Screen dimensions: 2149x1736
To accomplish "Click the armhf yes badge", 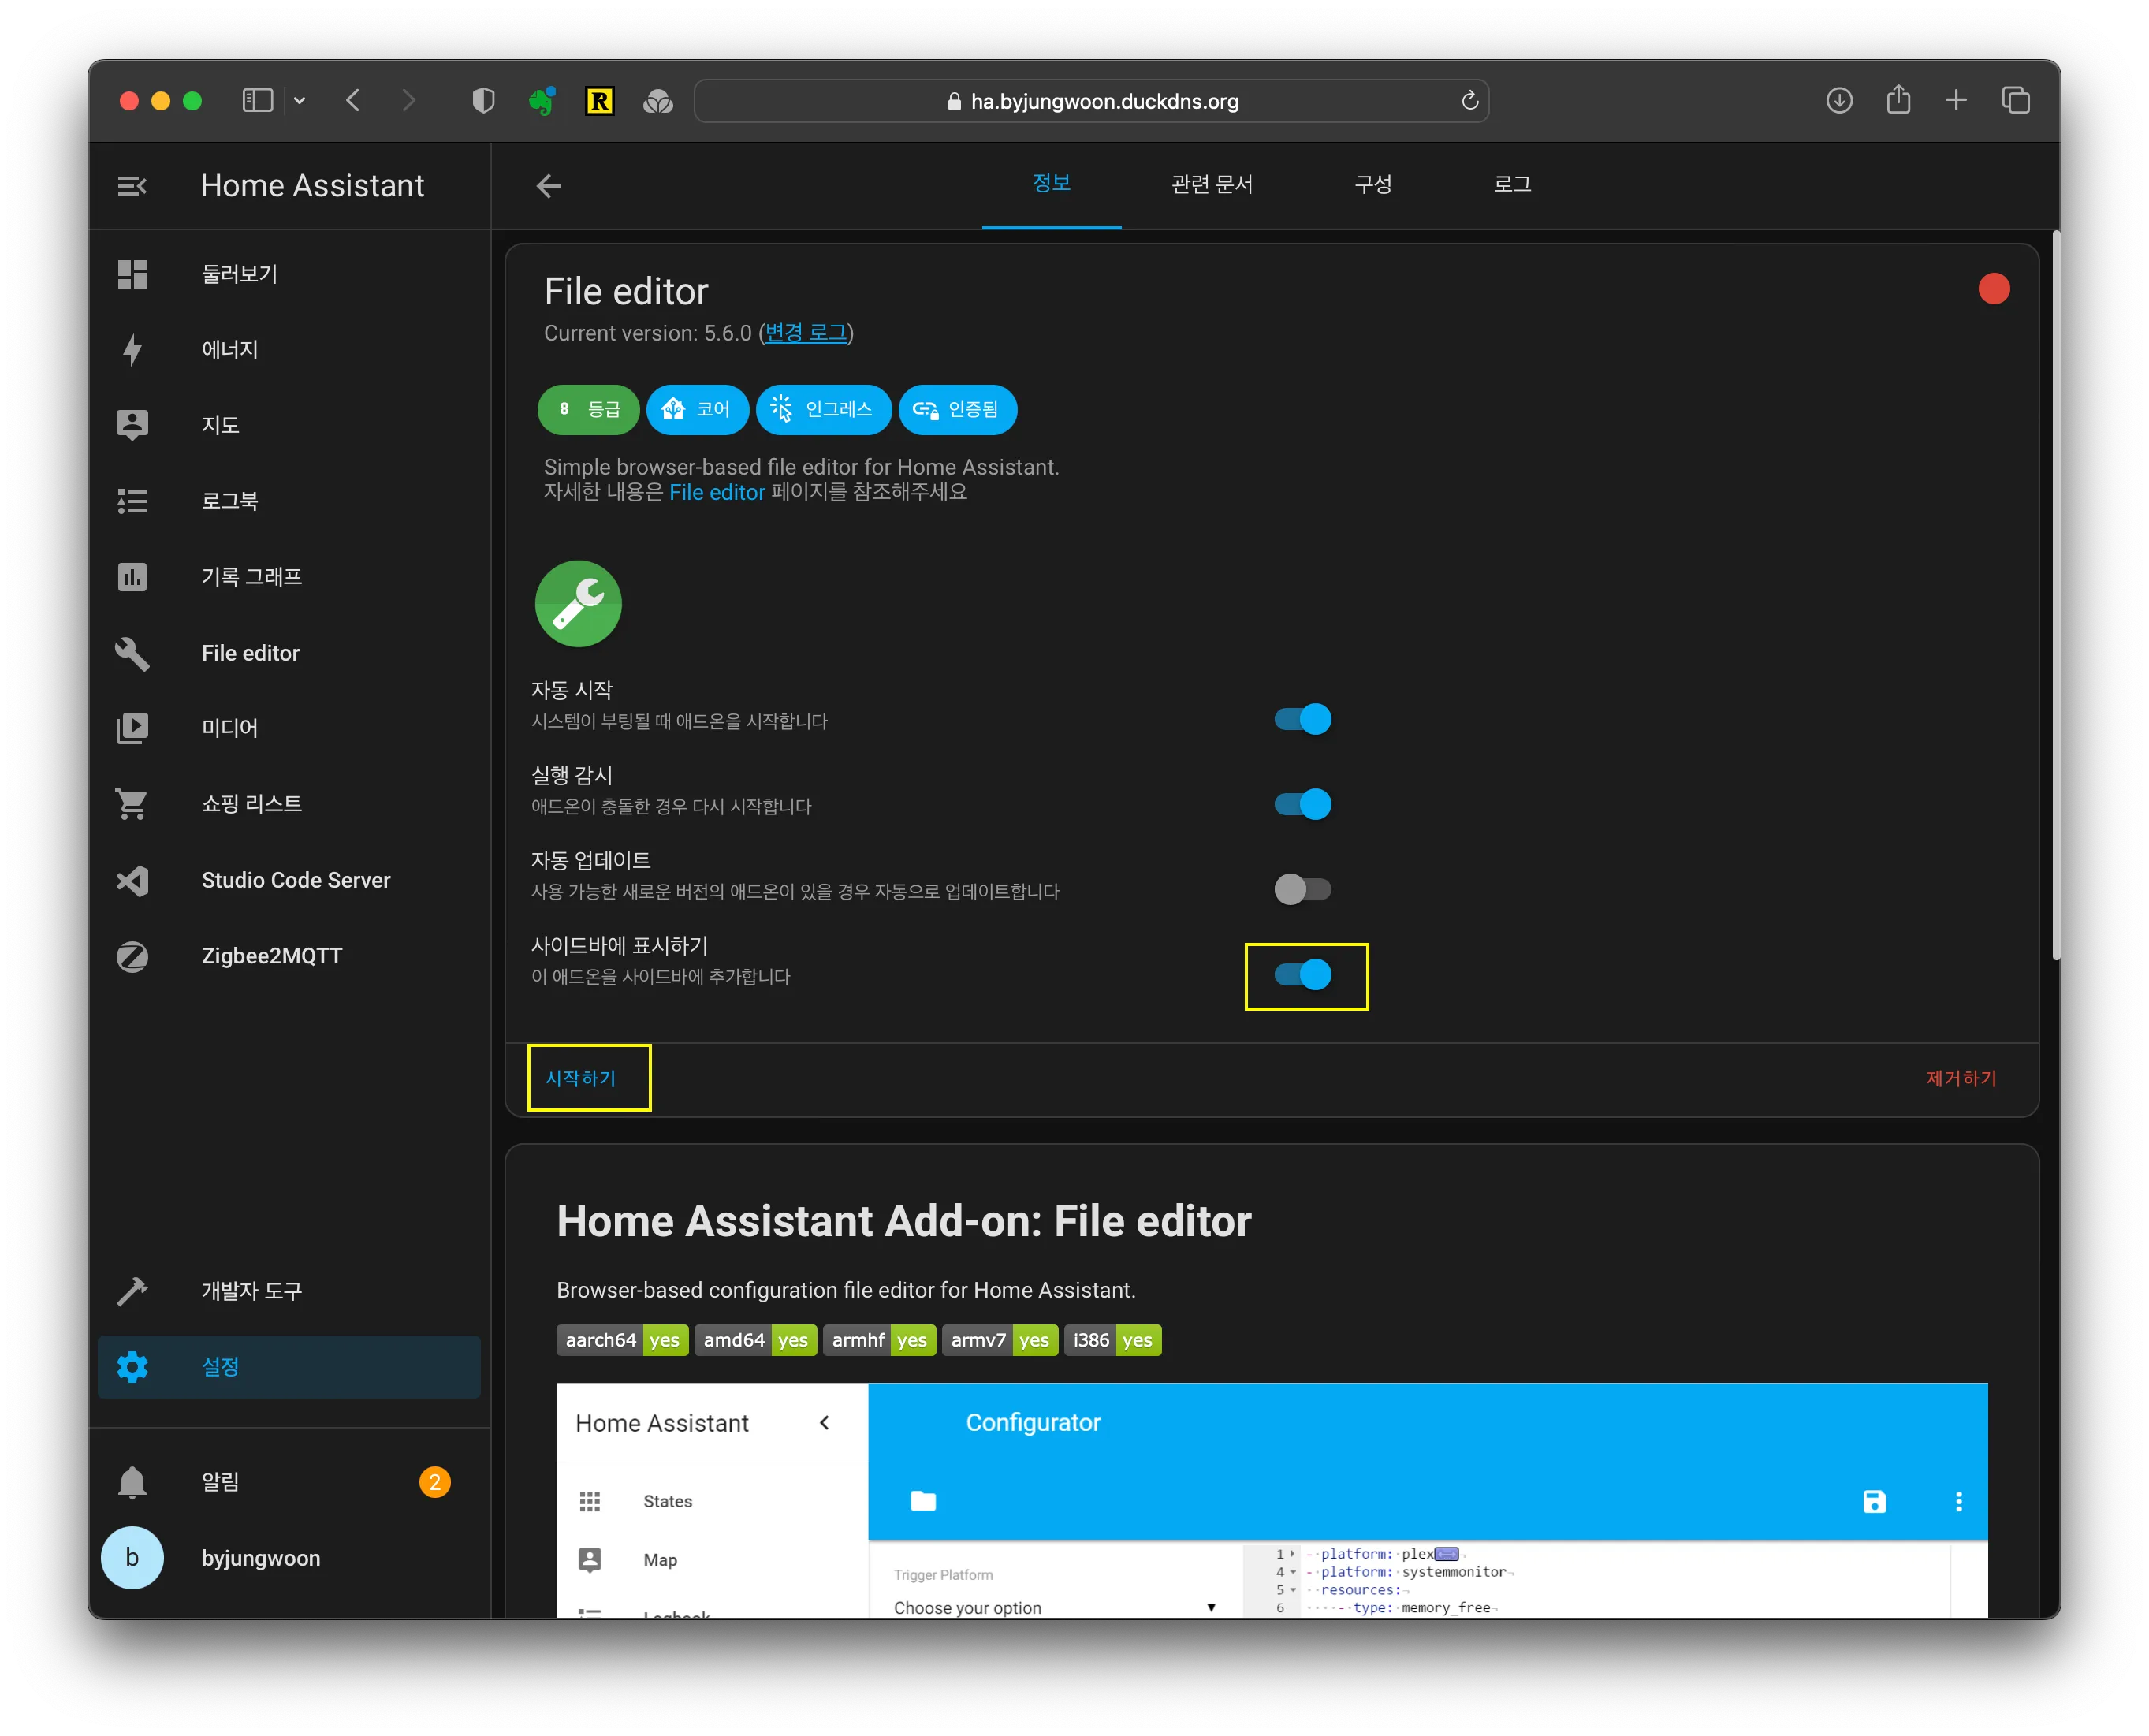I will 879,1340.
